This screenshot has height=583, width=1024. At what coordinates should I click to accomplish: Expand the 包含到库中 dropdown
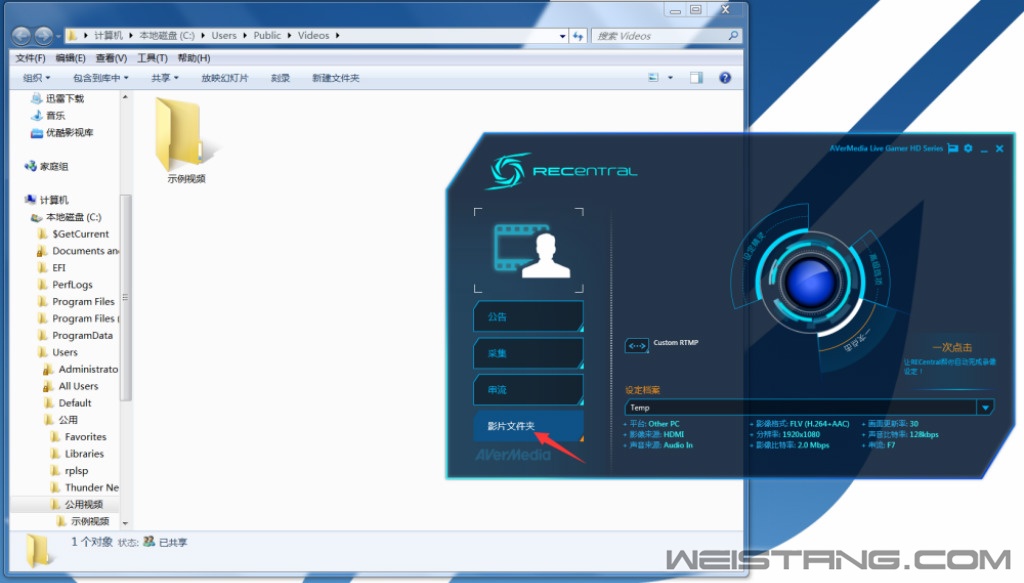[x=101, y=78]
